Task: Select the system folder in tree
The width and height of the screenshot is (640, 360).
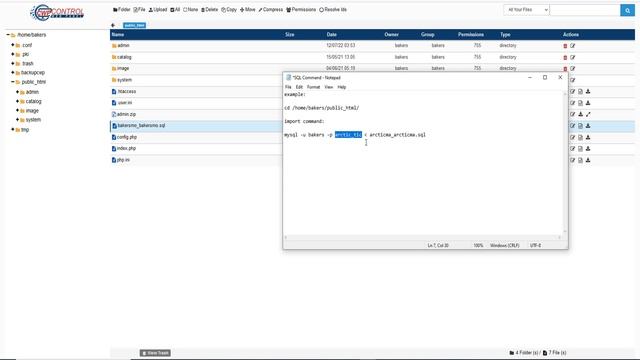Action: click(x=33, y=120)
